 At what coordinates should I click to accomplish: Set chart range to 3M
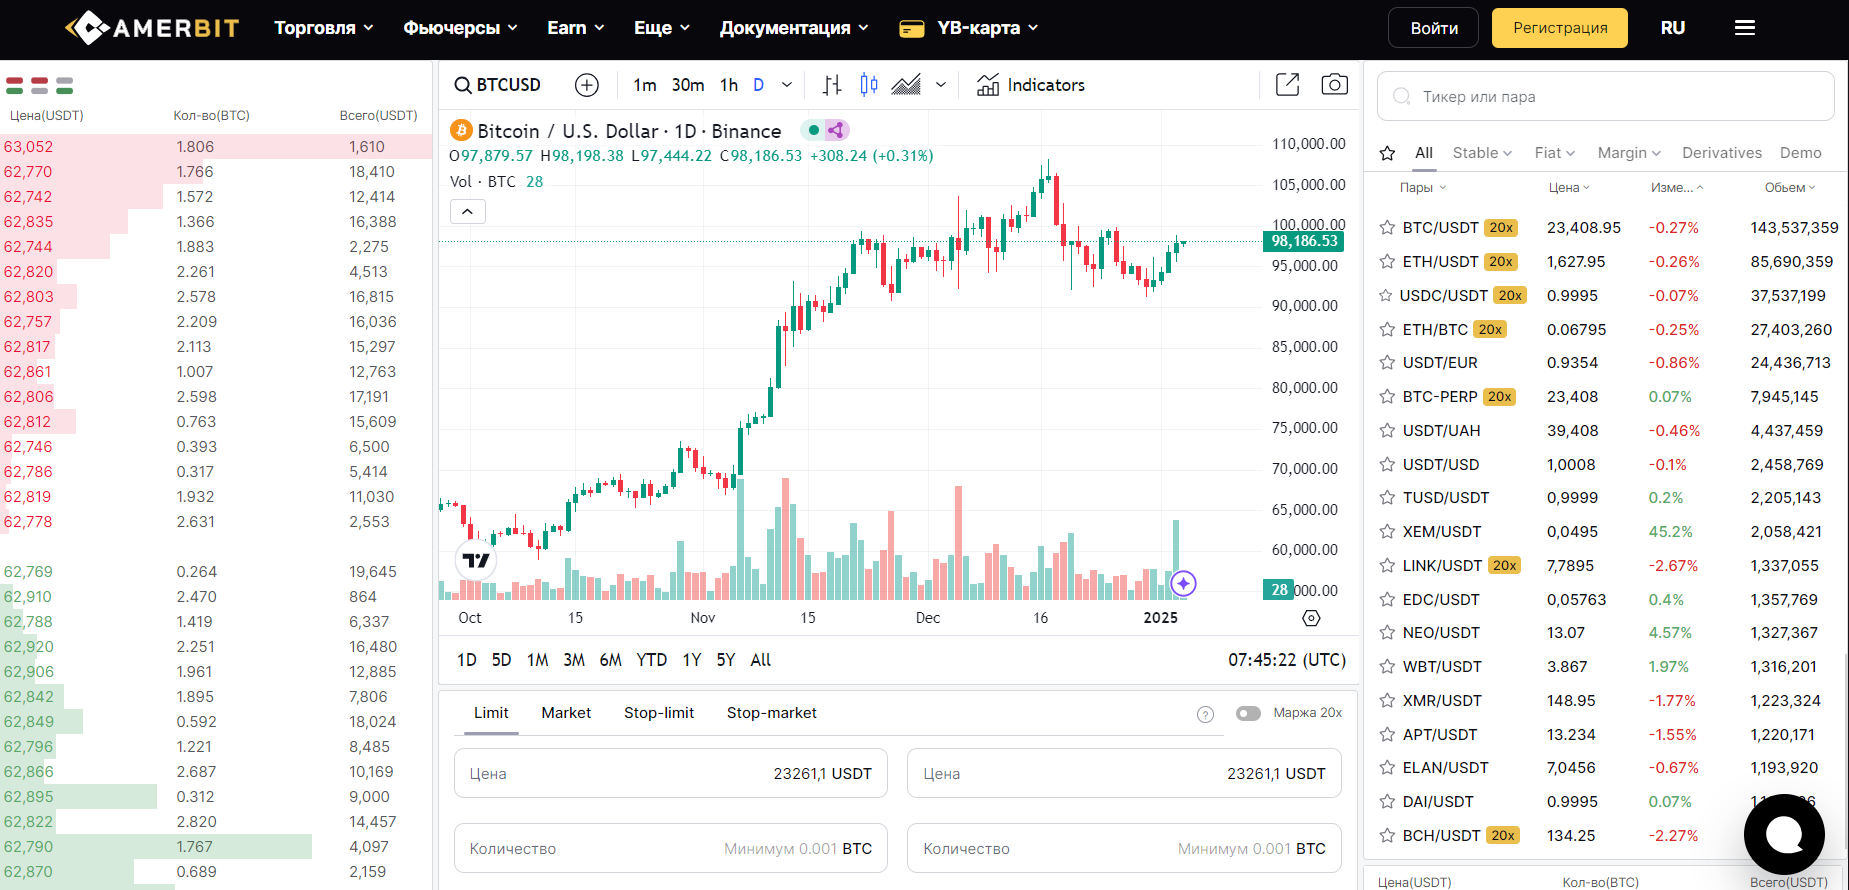pyautogui.click(x=574, y=660)
